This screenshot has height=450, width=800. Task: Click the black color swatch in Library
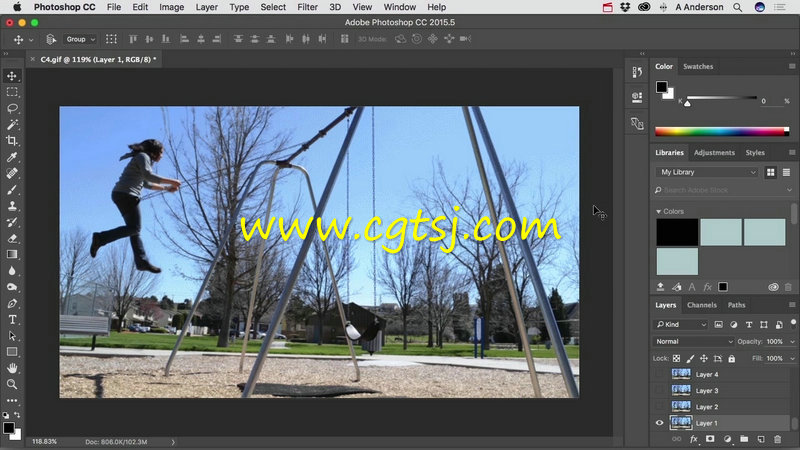click(677, 232)
